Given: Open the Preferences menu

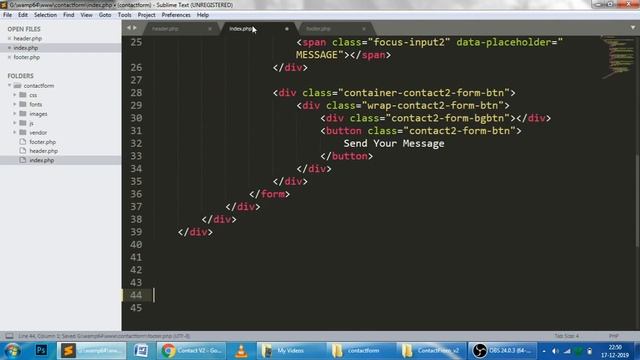Looking at the screenshot, I should pyautogui.click(x=176, y=15).
